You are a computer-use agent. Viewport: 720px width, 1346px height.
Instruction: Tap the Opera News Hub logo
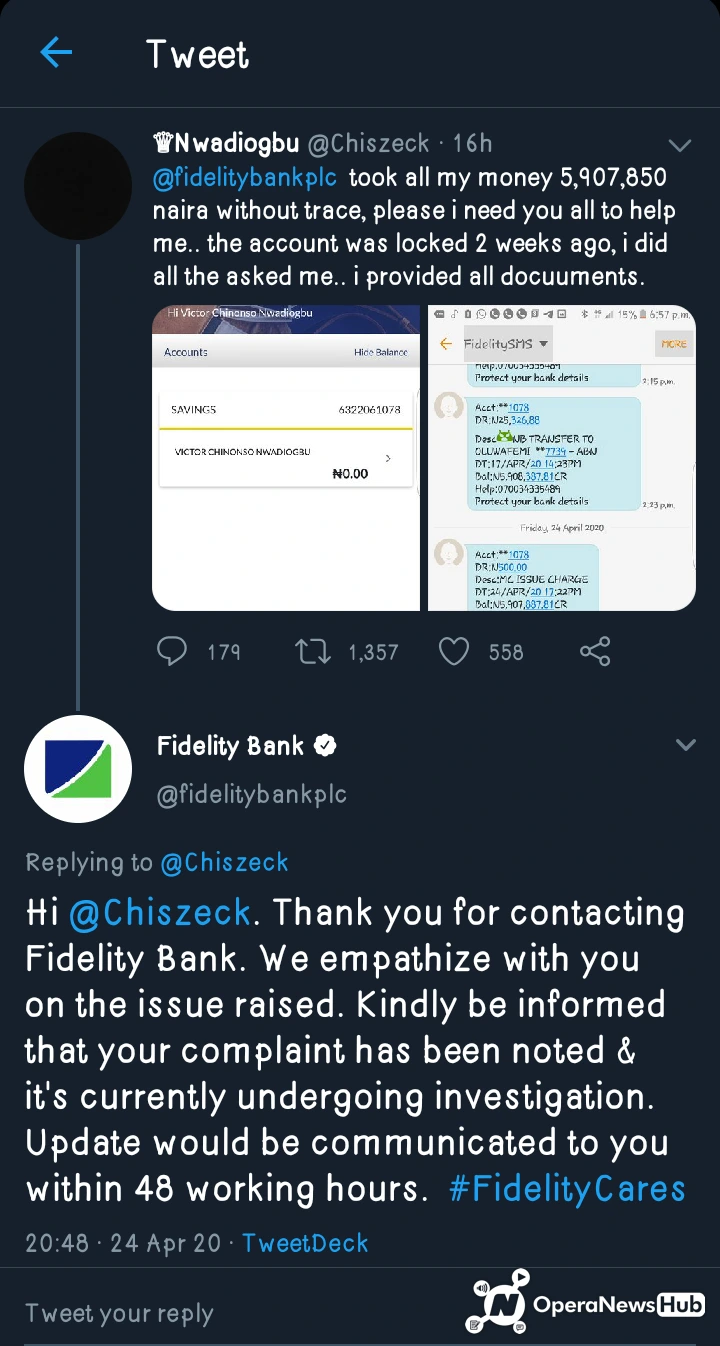(586, 1302)
